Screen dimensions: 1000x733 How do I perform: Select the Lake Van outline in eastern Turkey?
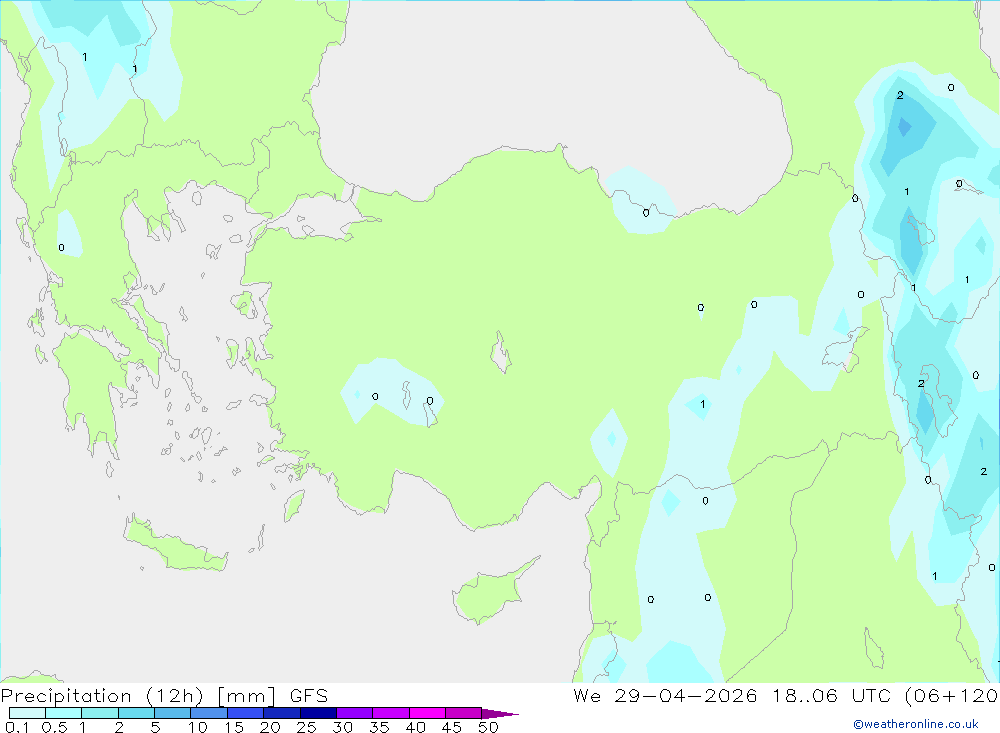[845, 349]
